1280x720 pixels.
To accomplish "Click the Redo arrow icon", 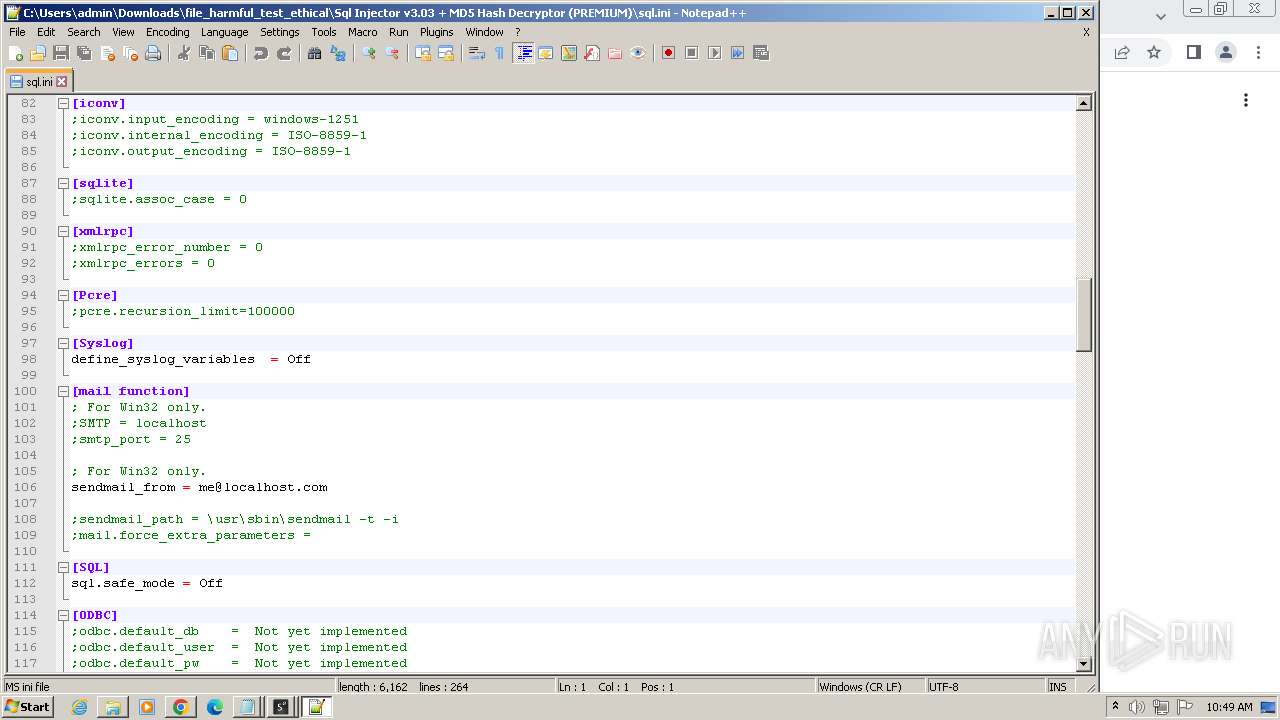I will coord(284,53).
